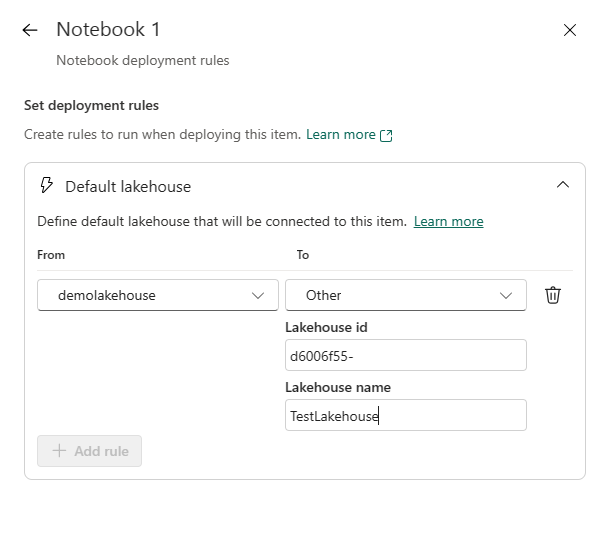599x545 pixels.
Task: Click the chevron arrow in demolakehouse dropdown
Action: tap(258, 296)
